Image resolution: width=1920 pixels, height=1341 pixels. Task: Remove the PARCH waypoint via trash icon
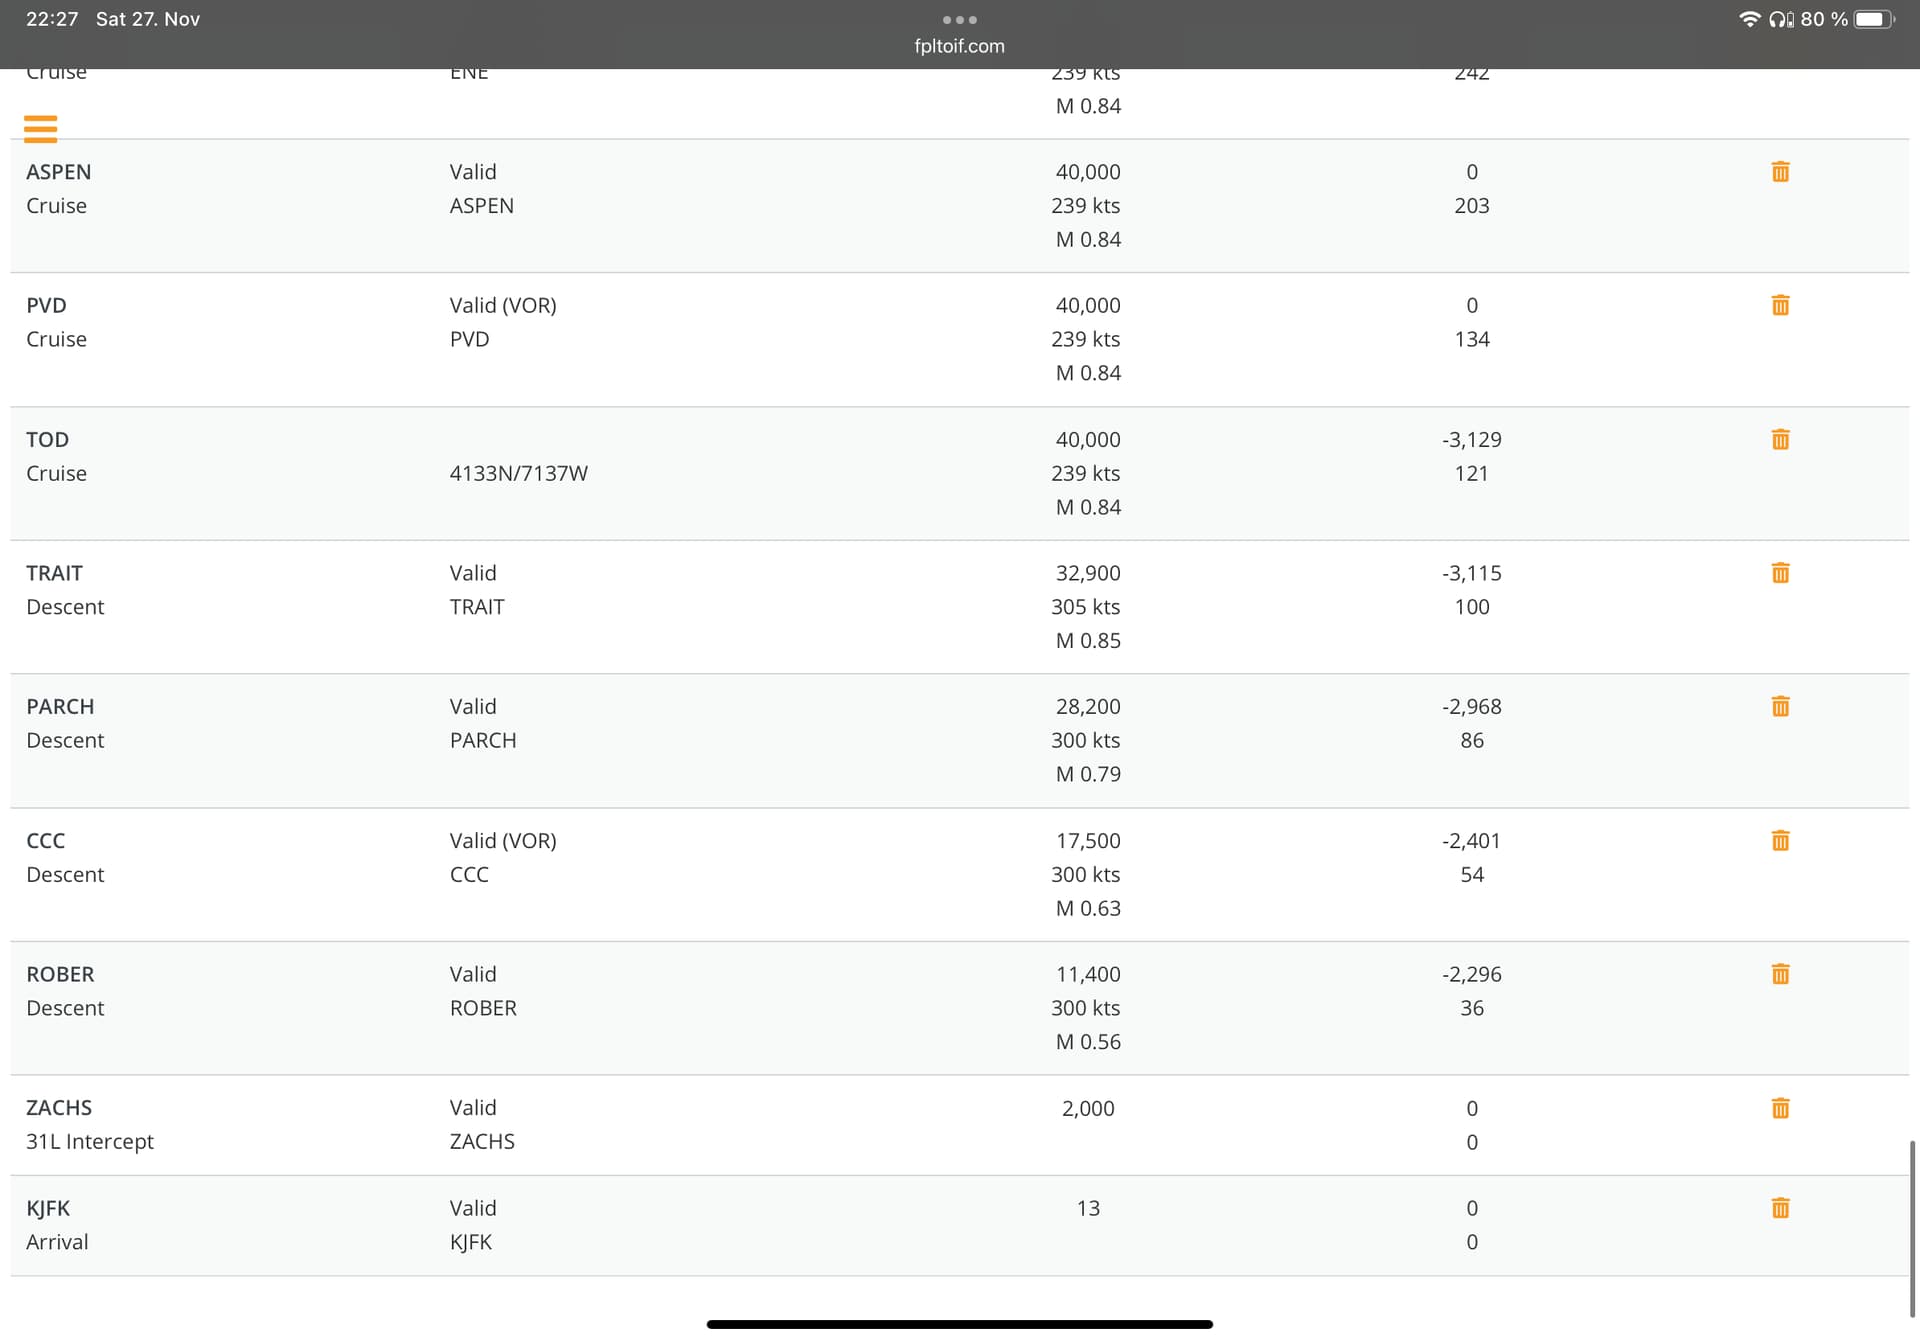(1780, 707)
